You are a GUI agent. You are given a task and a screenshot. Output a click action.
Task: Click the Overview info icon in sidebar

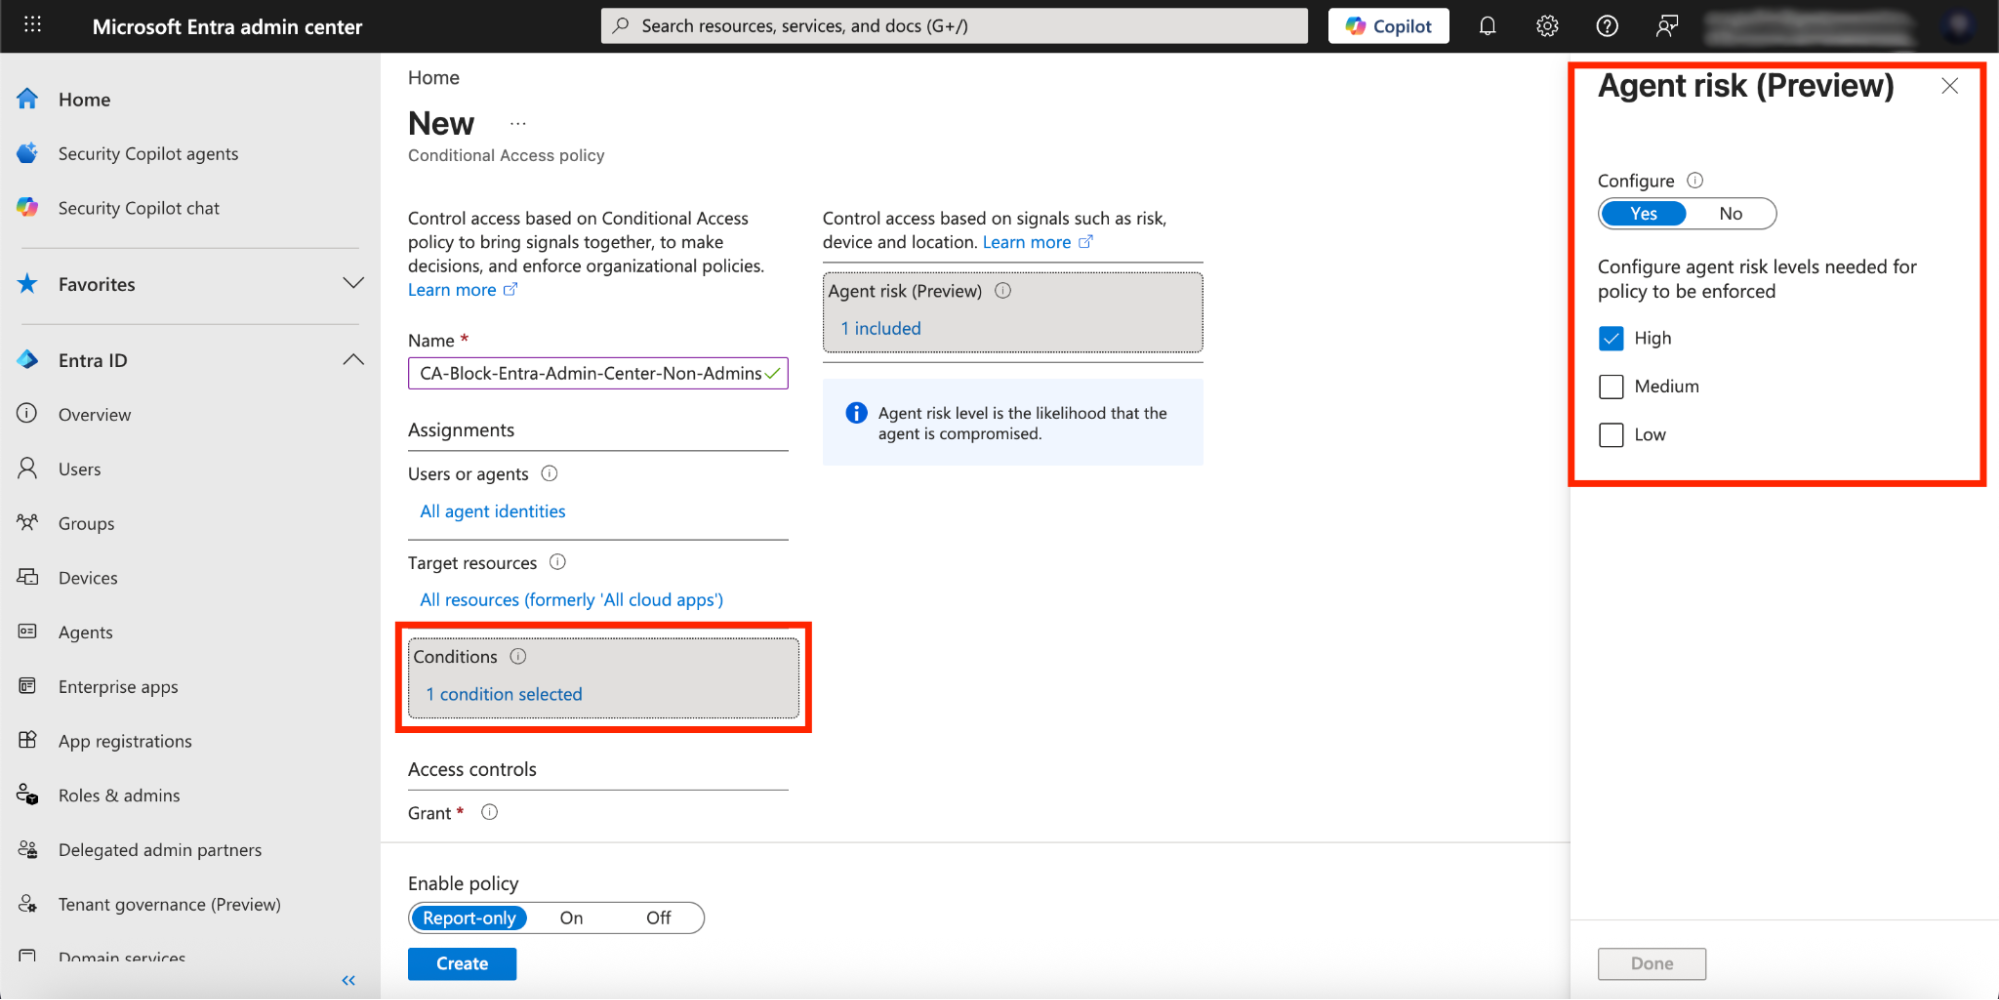28,414
